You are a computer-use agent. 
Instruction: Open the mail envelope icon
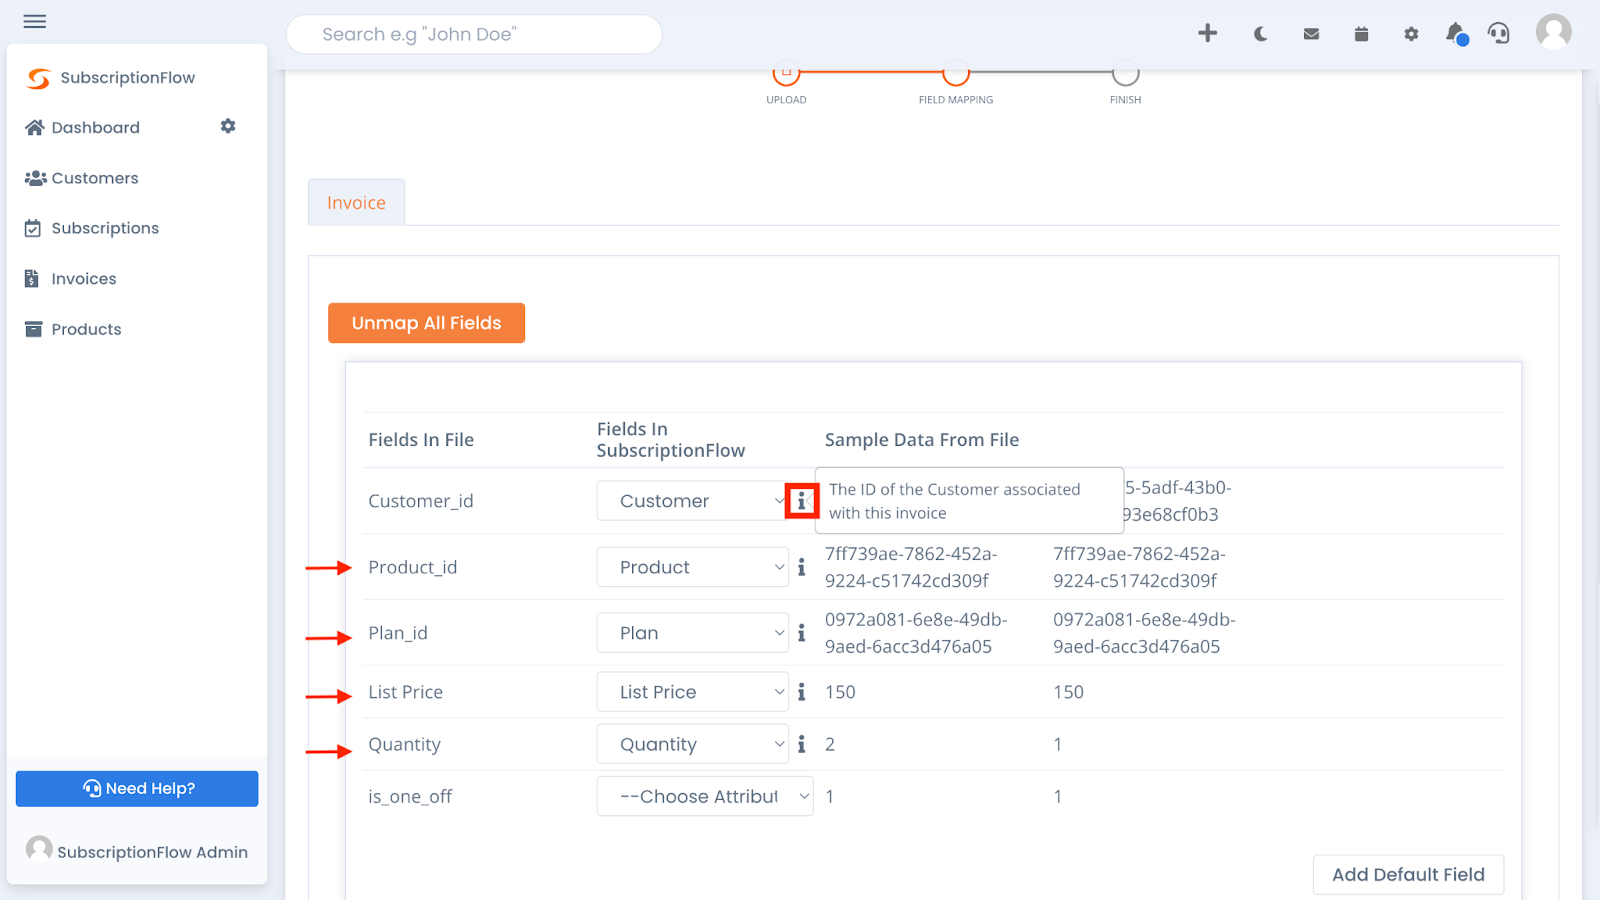pyautogui.click(x=1311, y=34)
